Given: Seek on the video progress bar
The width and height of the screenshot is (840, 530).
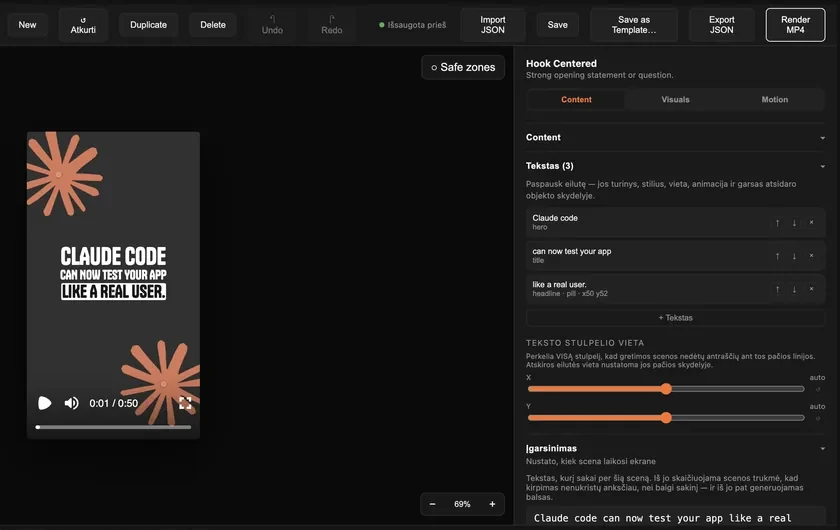Looking at the screenshot, I should [114, 427].
